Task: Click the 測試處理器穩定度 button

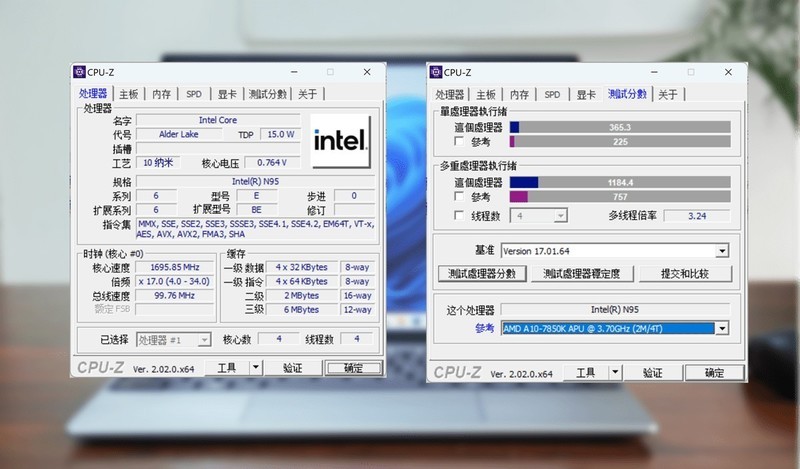Action: [582, 274]
